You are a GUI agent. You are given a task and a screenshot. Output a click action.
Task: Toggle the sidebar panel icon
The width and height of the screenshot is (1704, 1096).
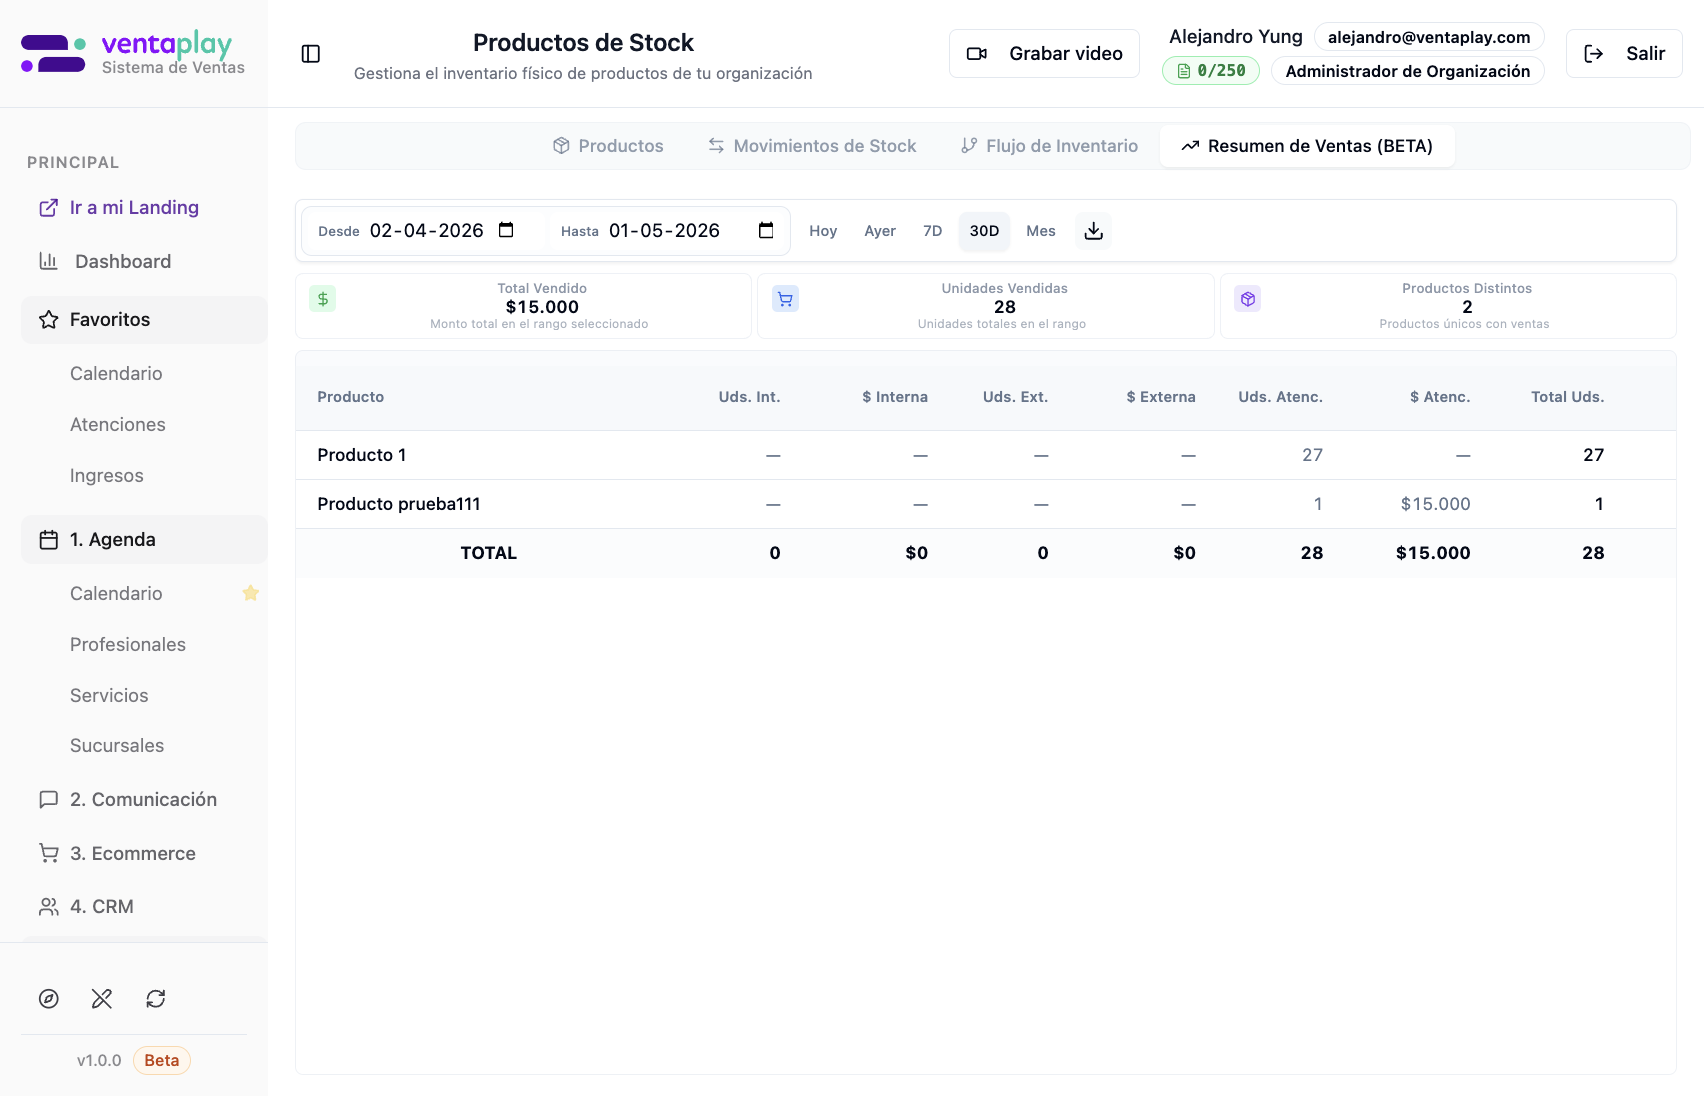point(311,54)
